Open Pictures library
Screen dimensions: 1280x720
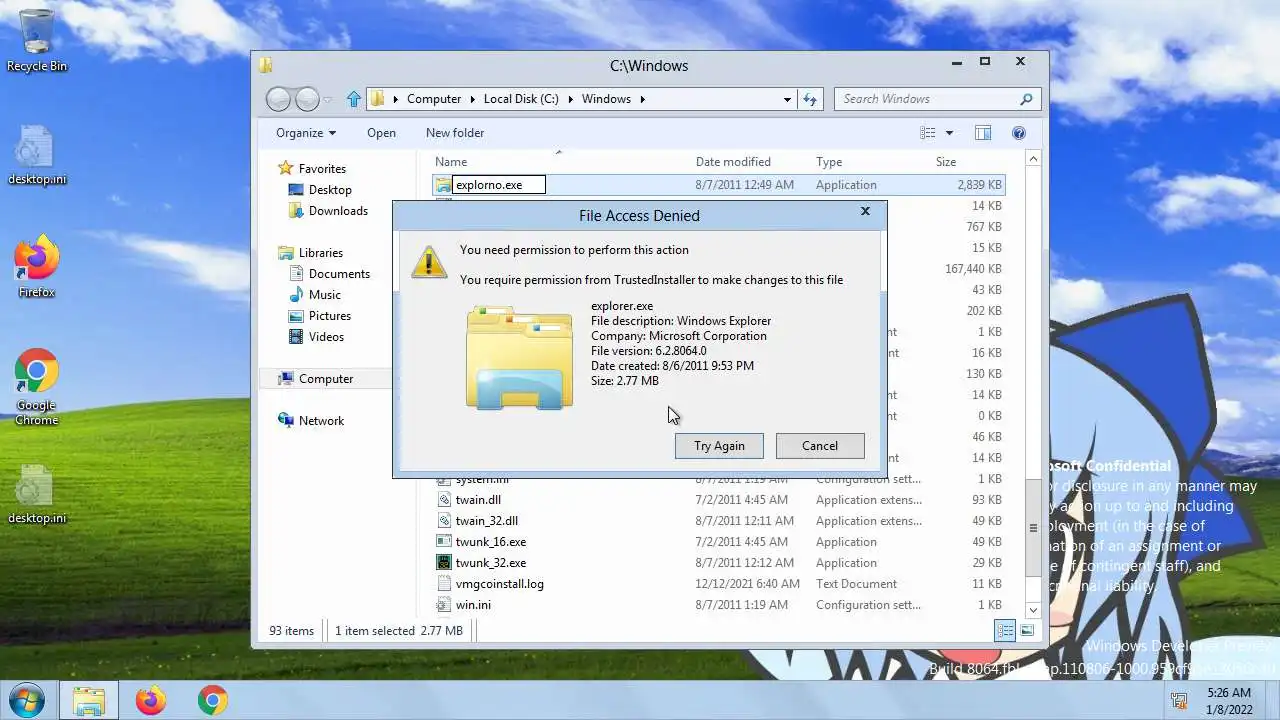click(330, 316)
